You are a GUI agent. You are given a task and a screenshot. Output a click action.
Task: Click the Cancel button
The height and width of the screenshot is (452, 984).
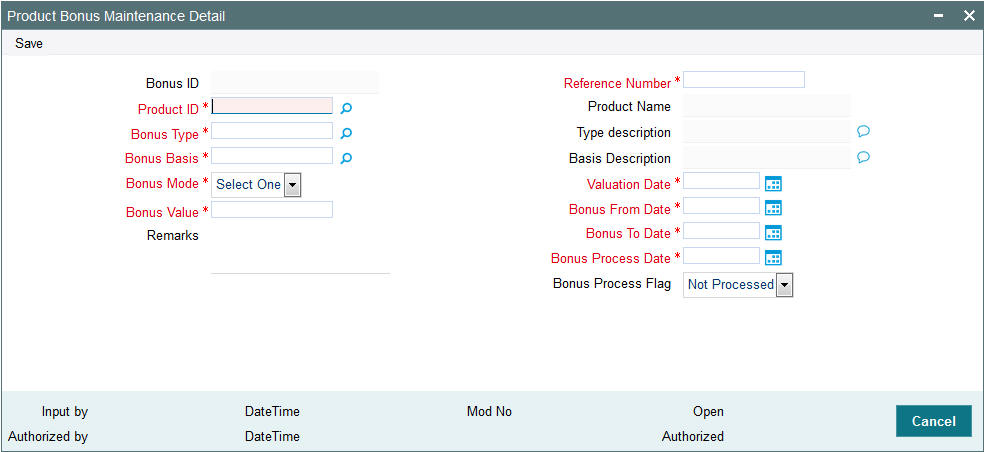click(x=934, y=421)
